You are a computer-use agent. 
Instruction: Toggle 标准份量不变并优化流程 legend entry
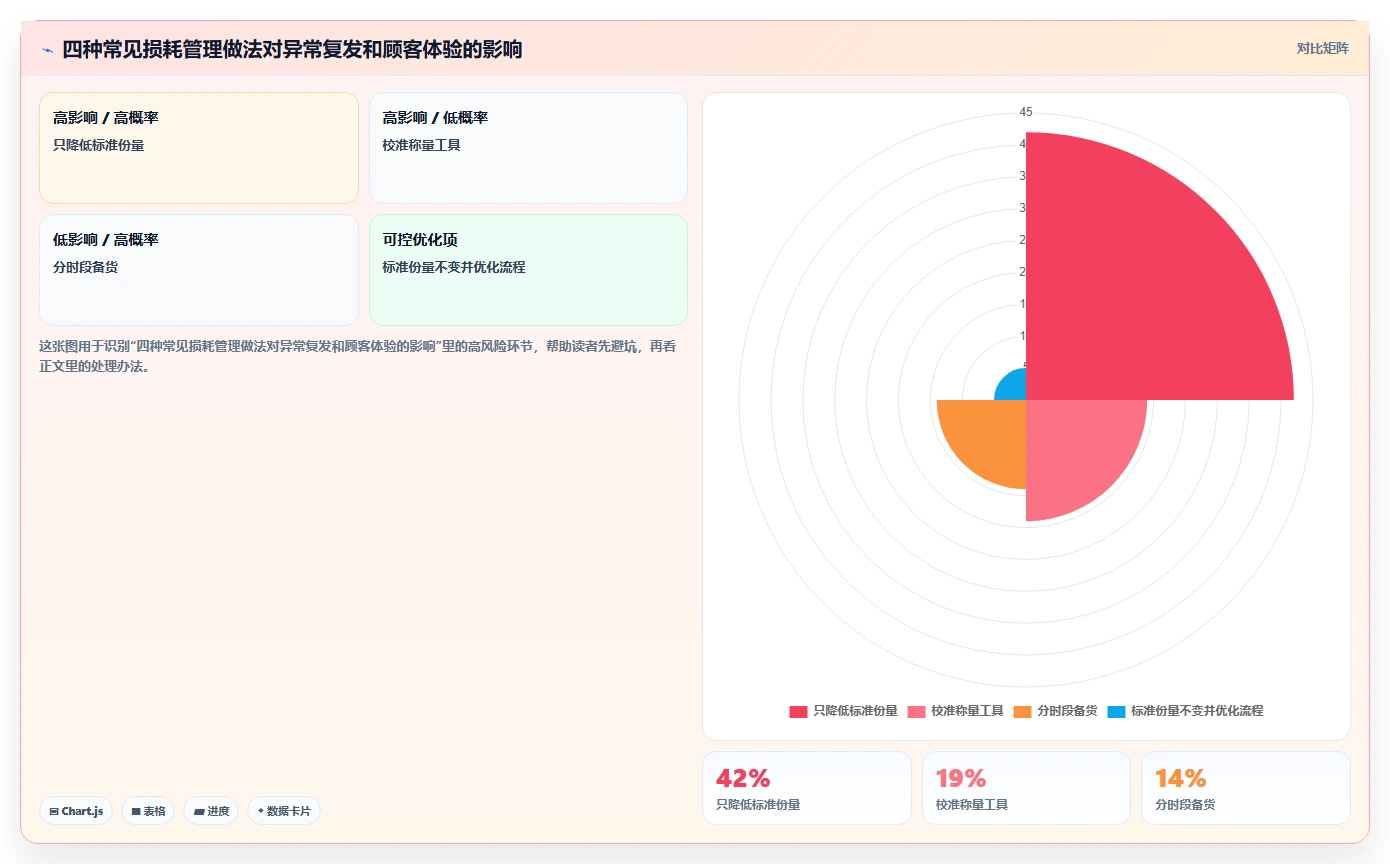[x=1185, y=711]
